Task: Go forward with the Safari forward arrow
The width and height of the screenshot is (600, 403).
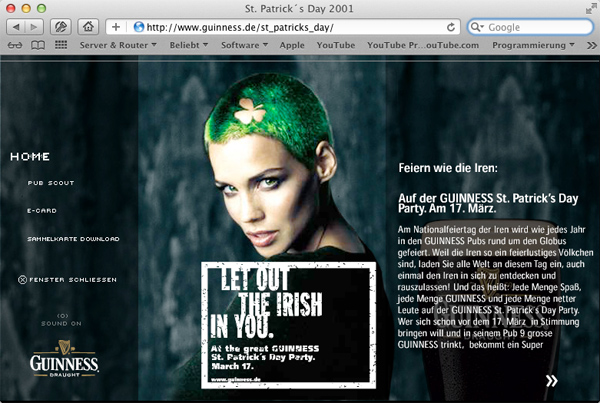Action: tap(34, 27)
